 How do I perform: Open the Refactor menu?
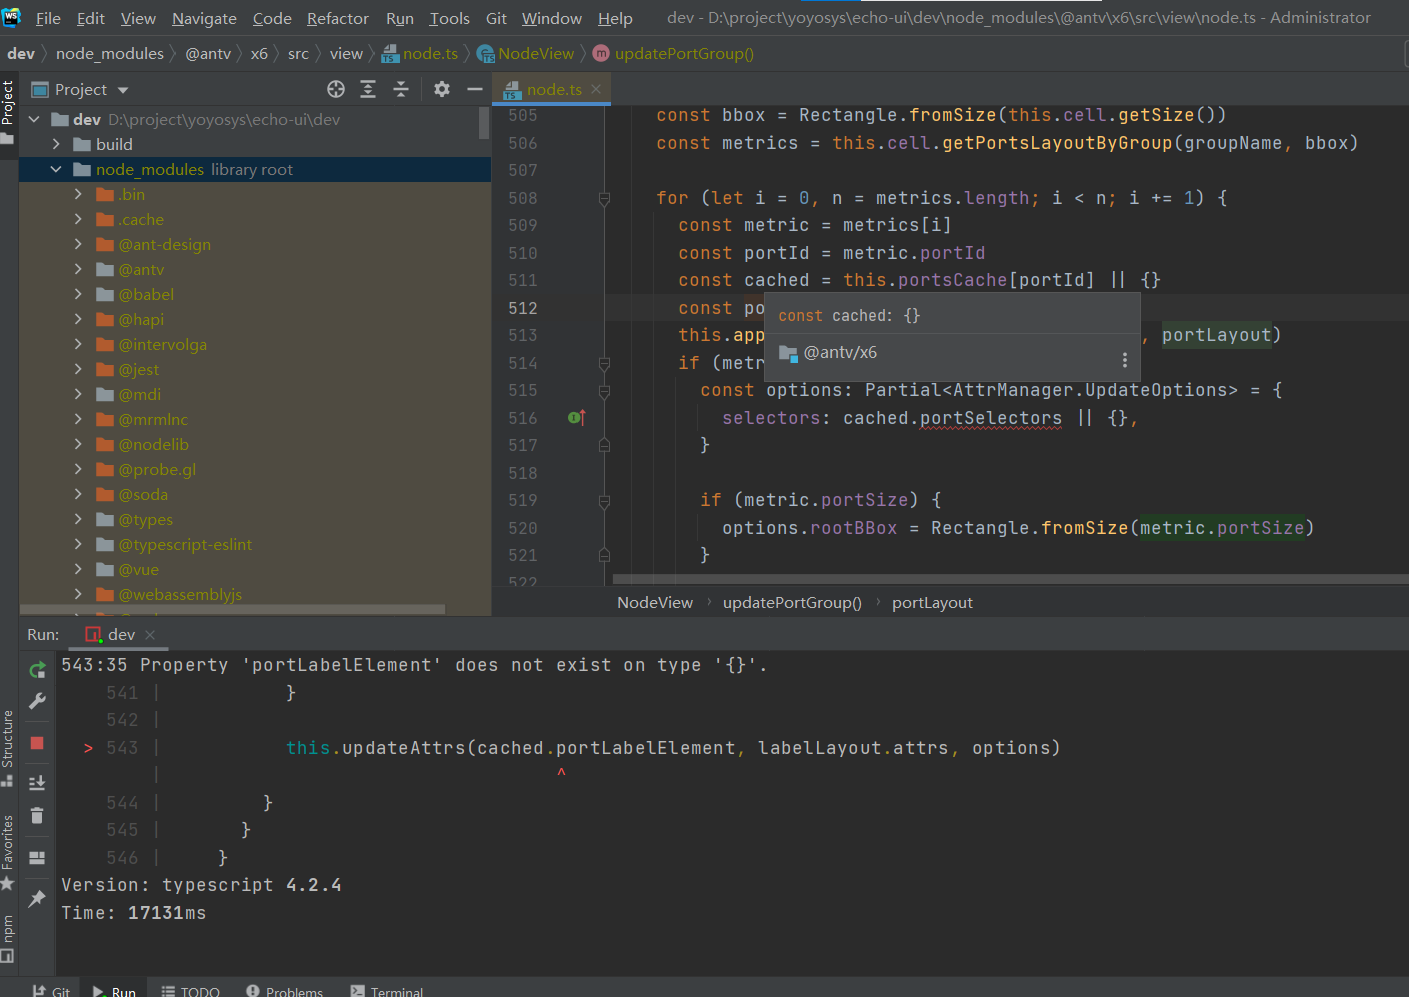click(x=337, y=17)
